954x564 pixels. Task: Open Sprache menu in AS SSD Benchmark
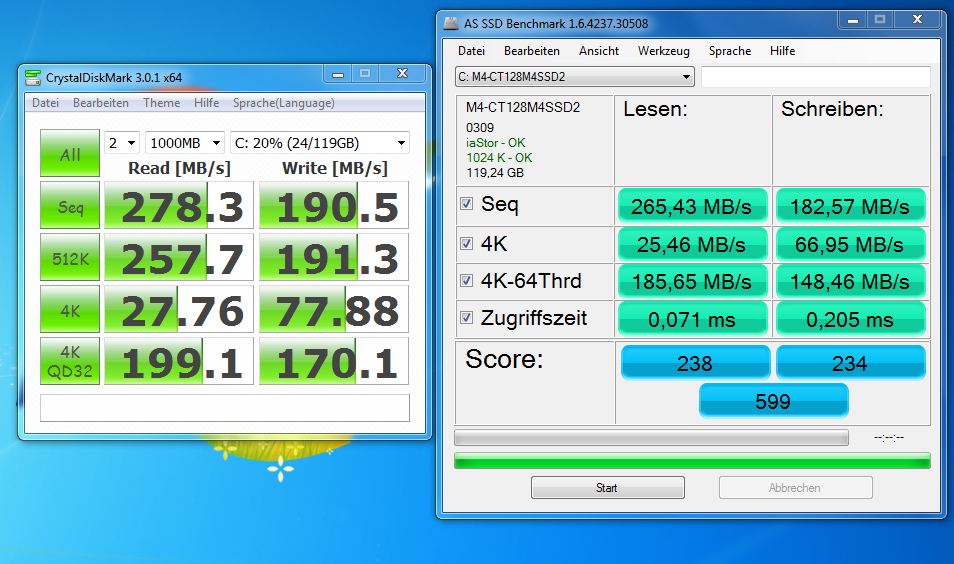[x=730, y=51]
